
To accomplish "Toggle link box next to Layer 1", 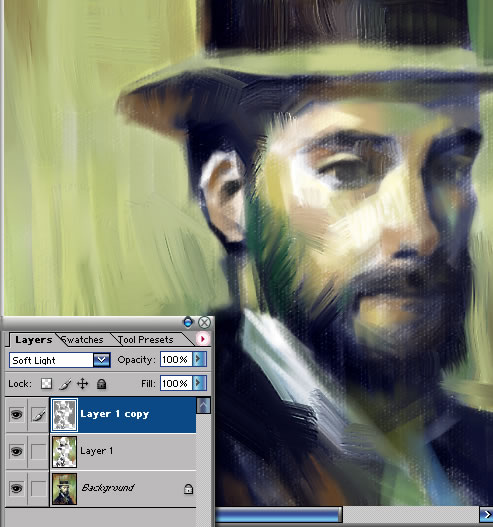I will [x=38, y=451].
